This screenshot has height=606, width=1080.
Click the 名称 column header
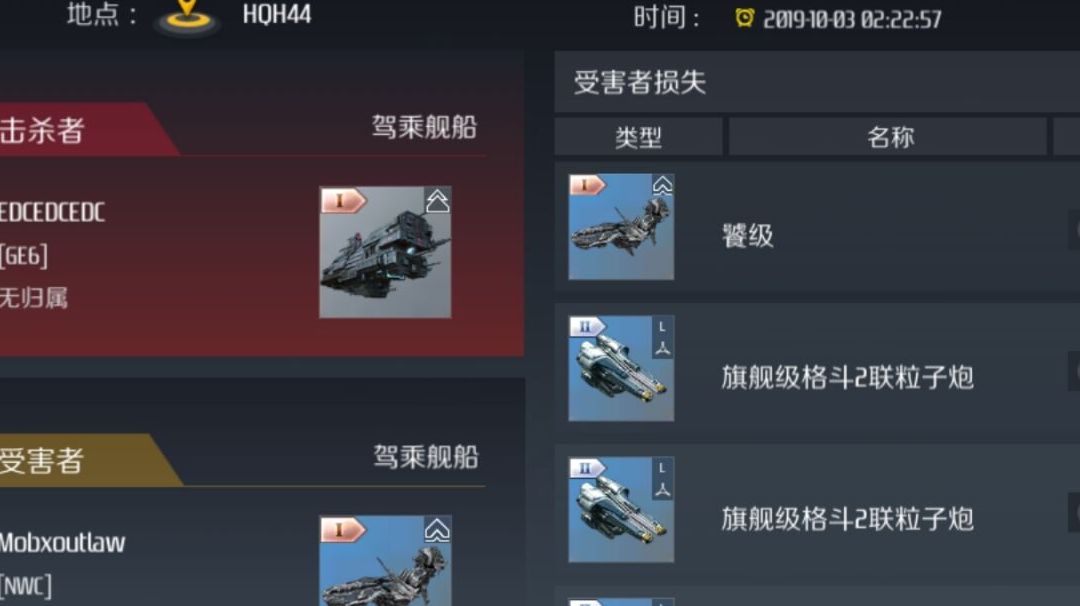[889, 137]
